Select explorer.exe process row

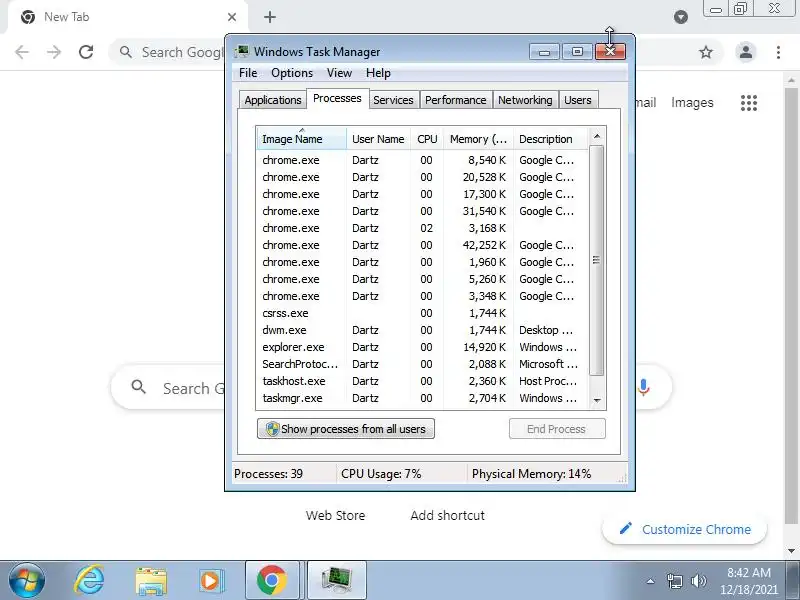point(422,347)
